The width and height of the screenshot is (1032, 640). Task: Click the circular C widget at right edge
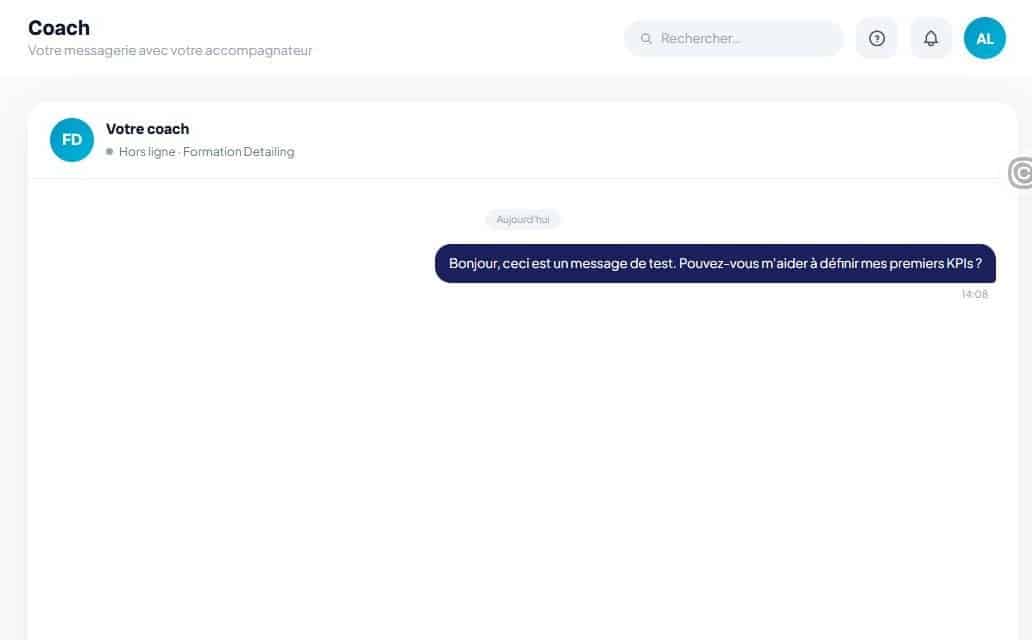pyautogui.click(x=1021, y=173)
